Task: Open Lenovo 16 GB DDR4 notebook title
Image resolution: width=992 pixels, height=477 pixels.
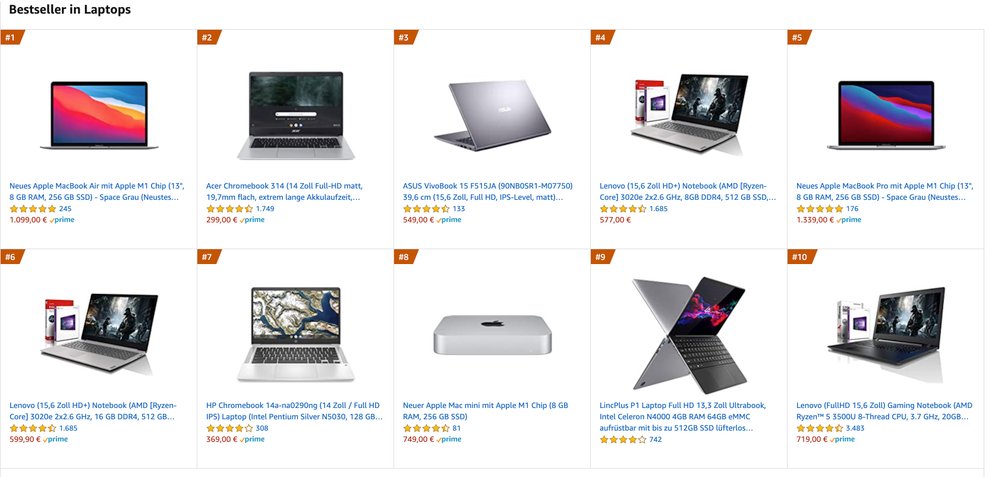Action: tap(93, 411)
